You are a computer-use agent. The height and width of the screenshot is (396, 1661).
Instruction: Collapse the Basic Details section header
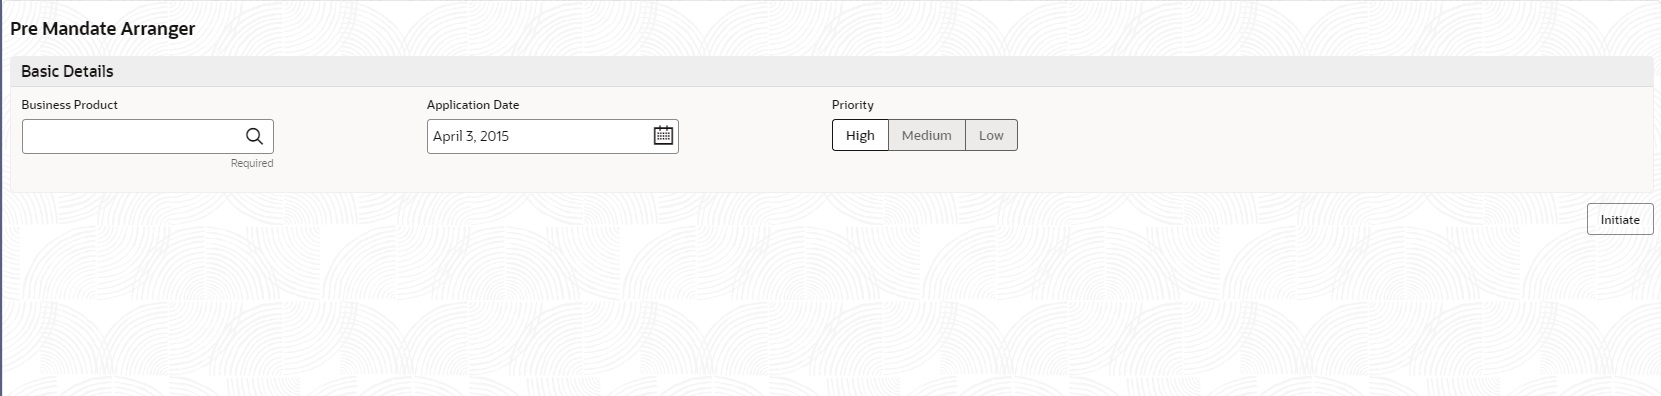tap(830, 71)
